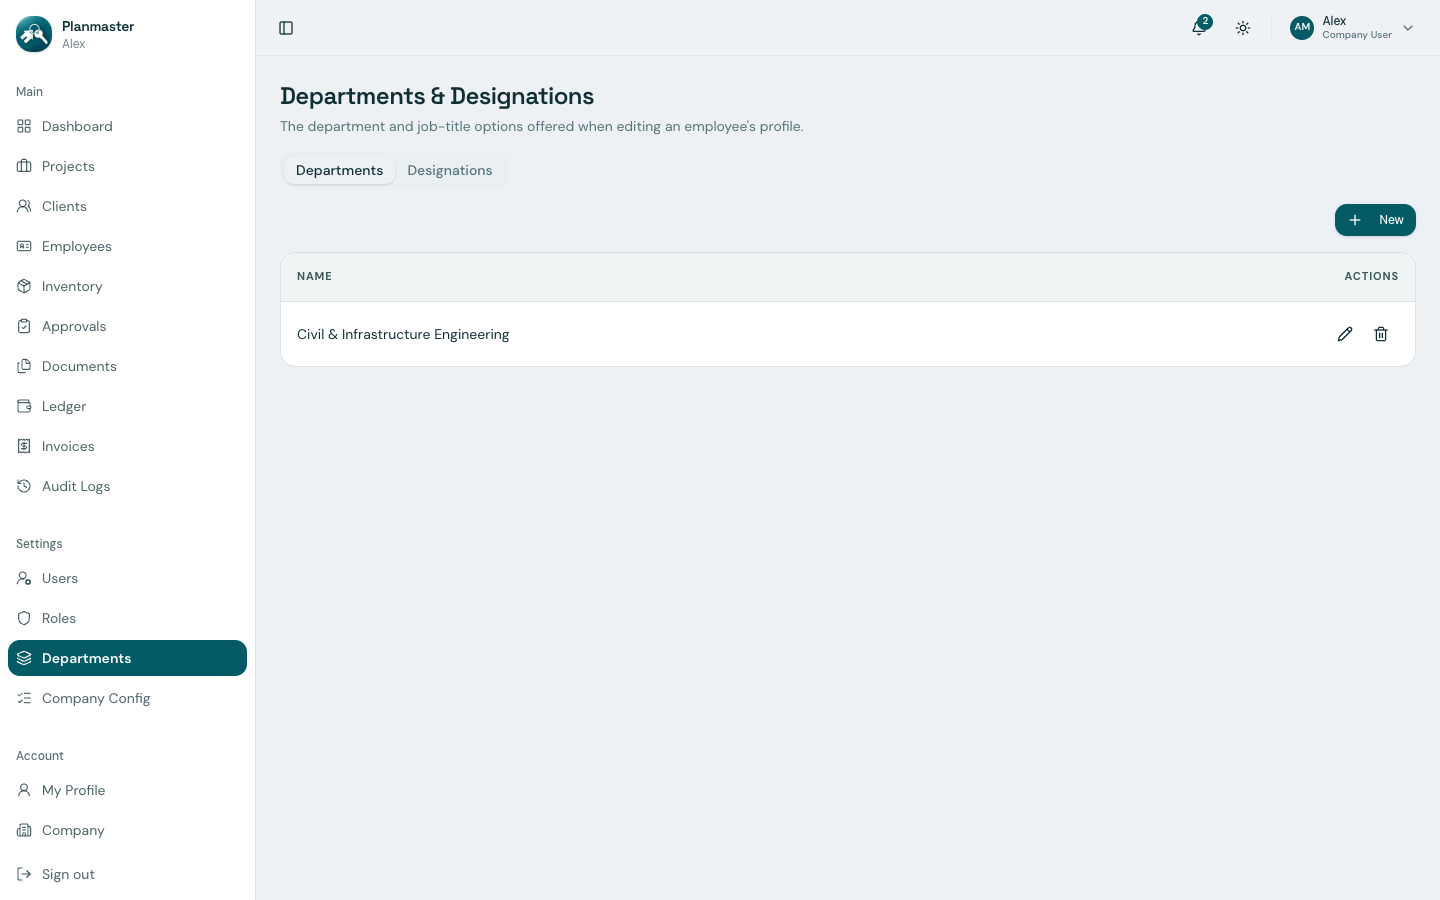Select the Departments tab
The image size is (1440, 900).
(339, 170)
